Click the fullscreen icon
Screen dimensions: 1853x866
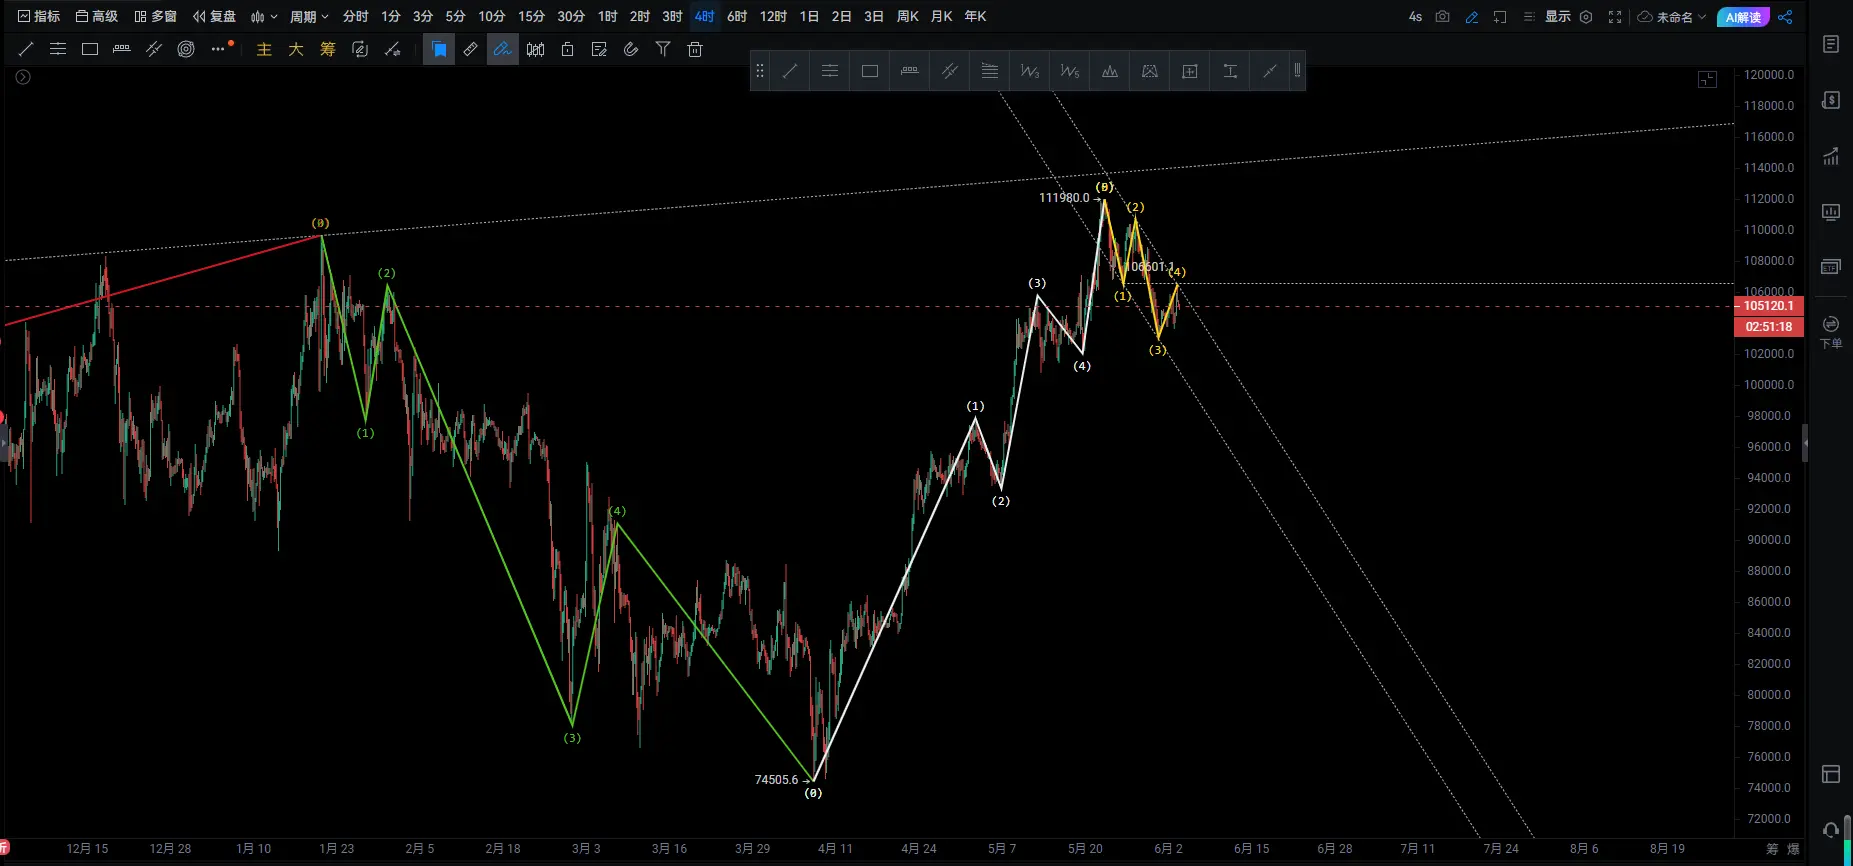coord(1615,17)
